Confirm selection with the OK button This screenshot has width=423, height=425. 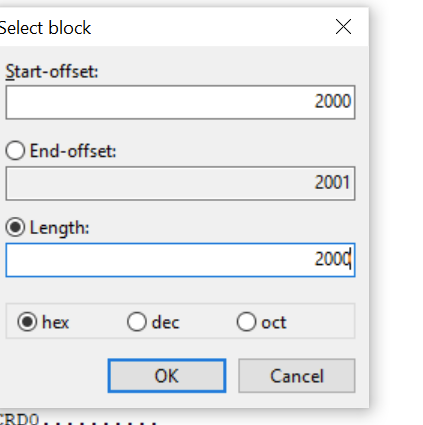click(167, 376)
